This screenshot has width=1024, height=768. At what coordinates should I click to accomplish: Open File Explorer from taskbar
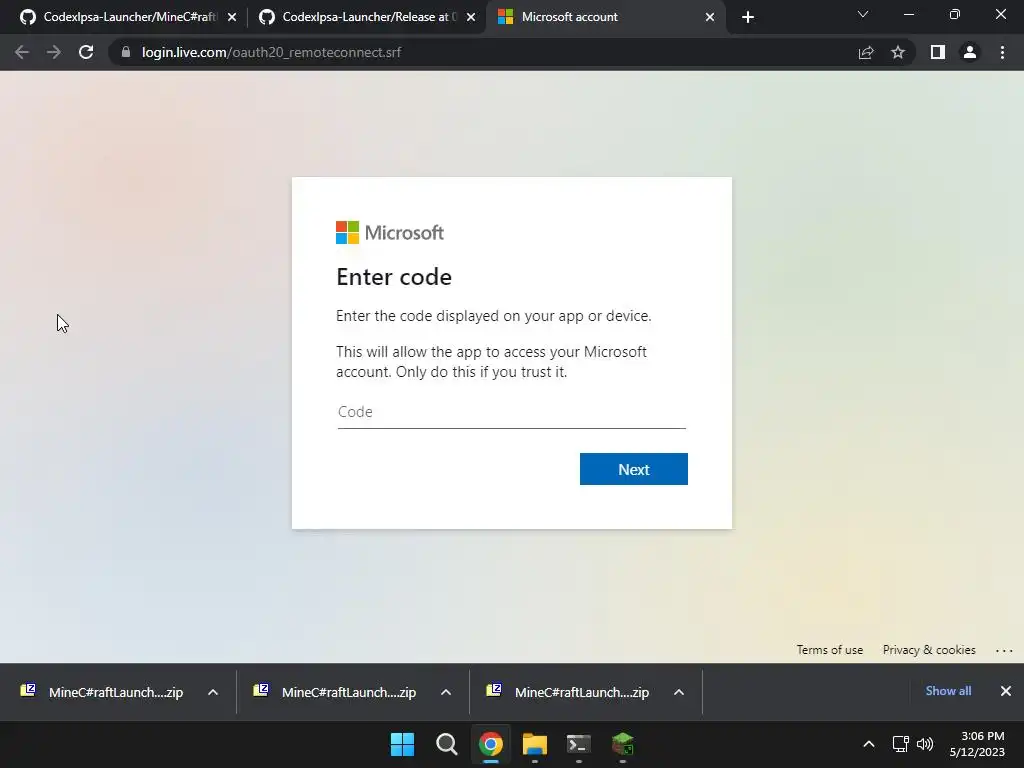[x=535, y=744]
